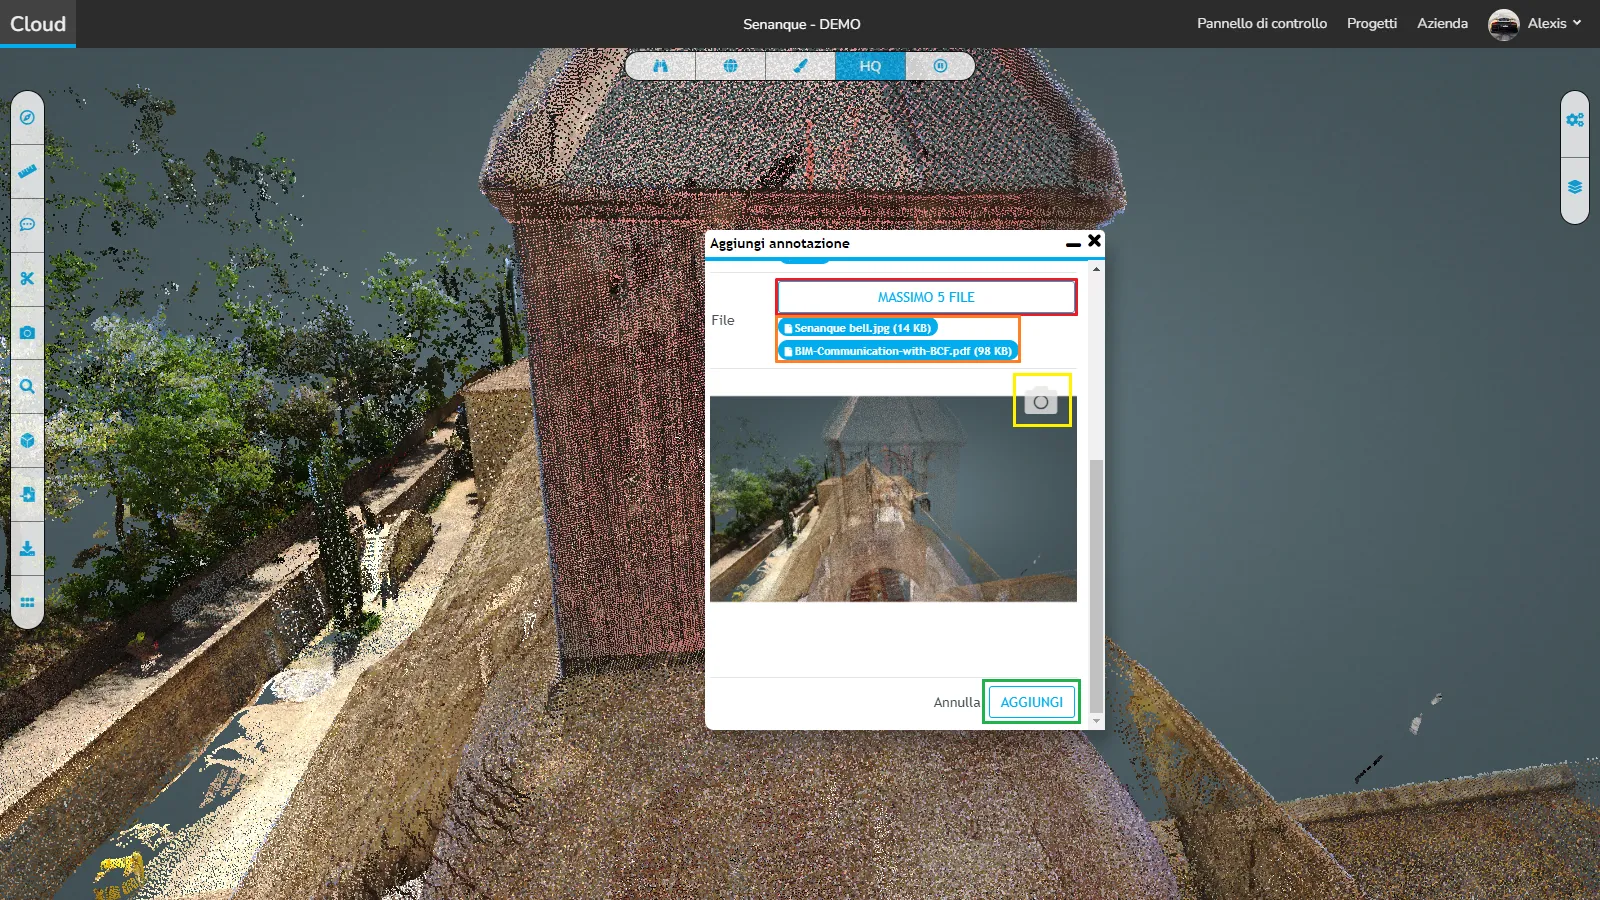Minimize the Aggiungi annotazione dialog
Screen dimensions: 1600x900
[x=1073, y=243]
